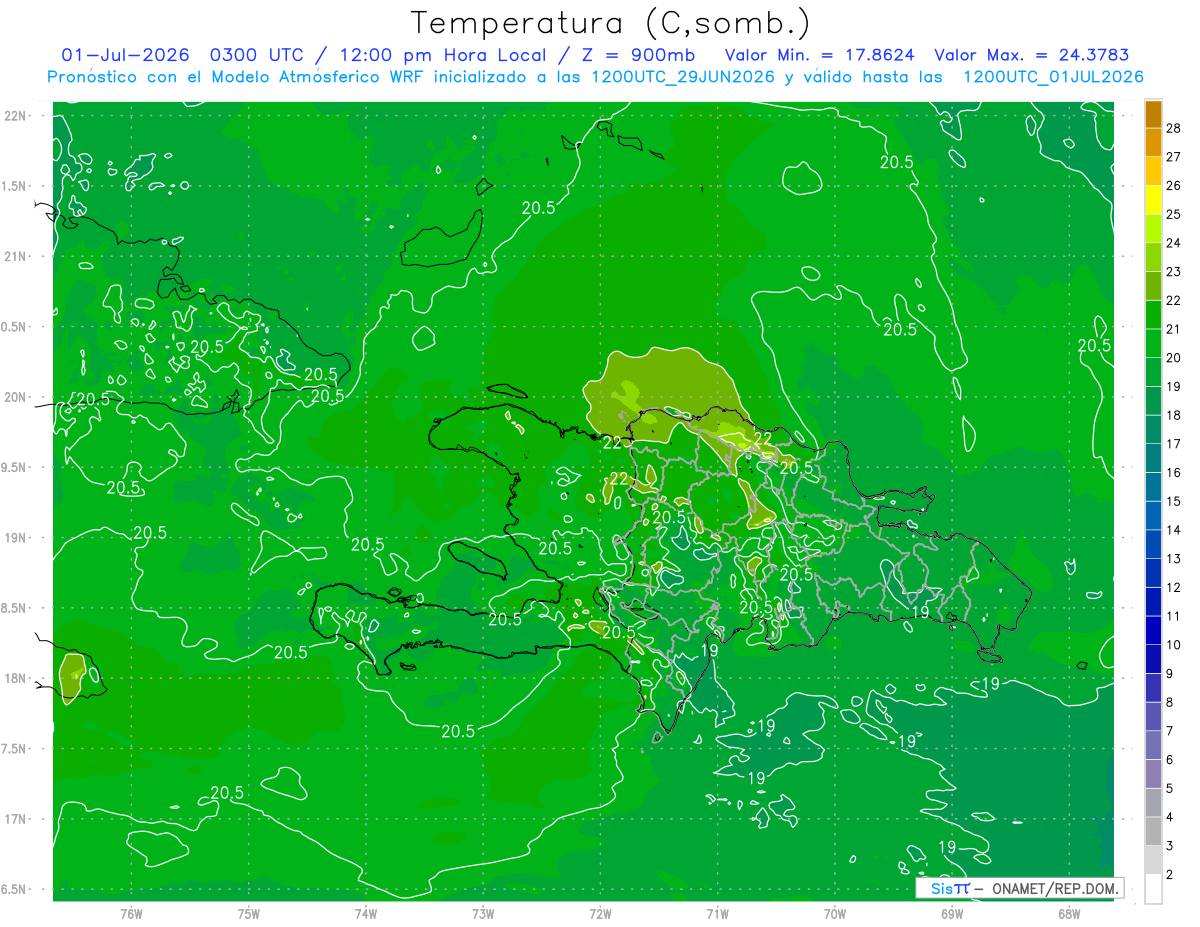Click the dark blue swatch between 10 and 11

(x=1153, y=630)
